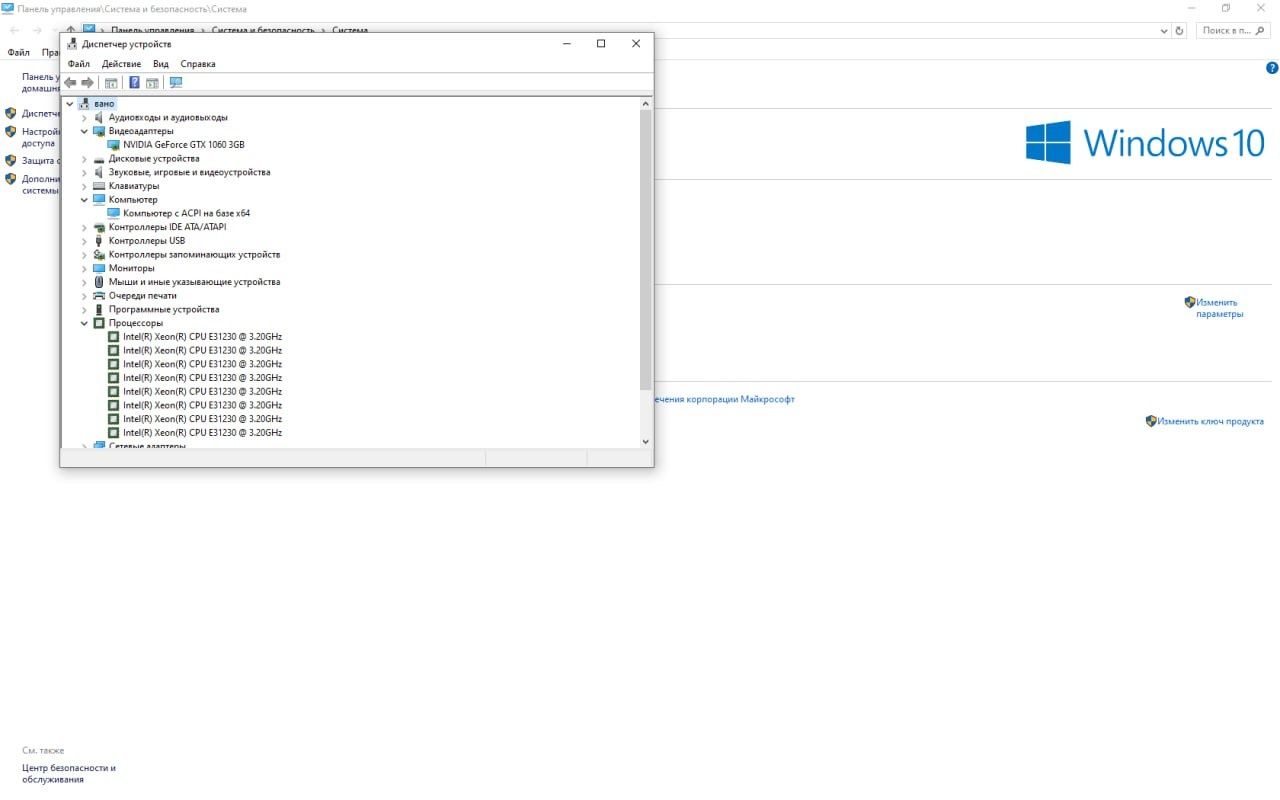This screenshot has height=800, width=1280.
Task: Open Центр безопасности и обслуживания link
Action: pyautogui.click(x=69, y=774)
